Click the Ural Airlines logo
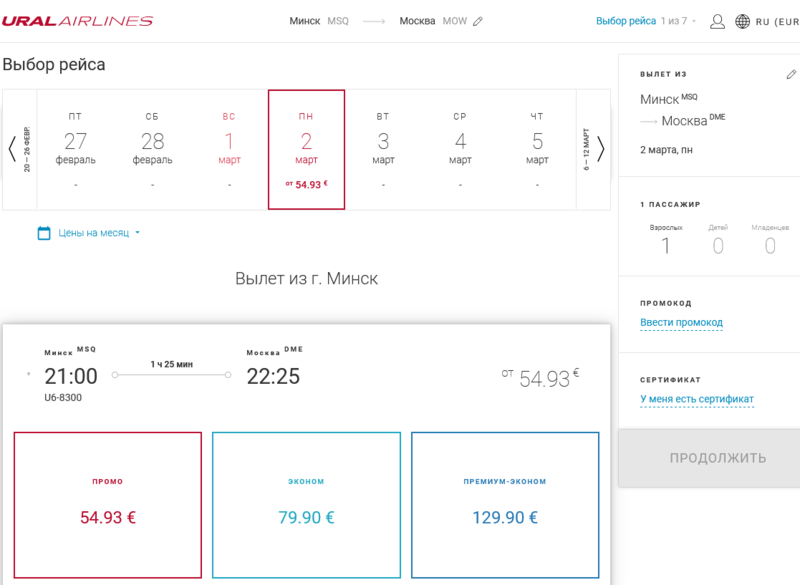Image resolution: width=800 pixels, height=585 pixels. 77,21
